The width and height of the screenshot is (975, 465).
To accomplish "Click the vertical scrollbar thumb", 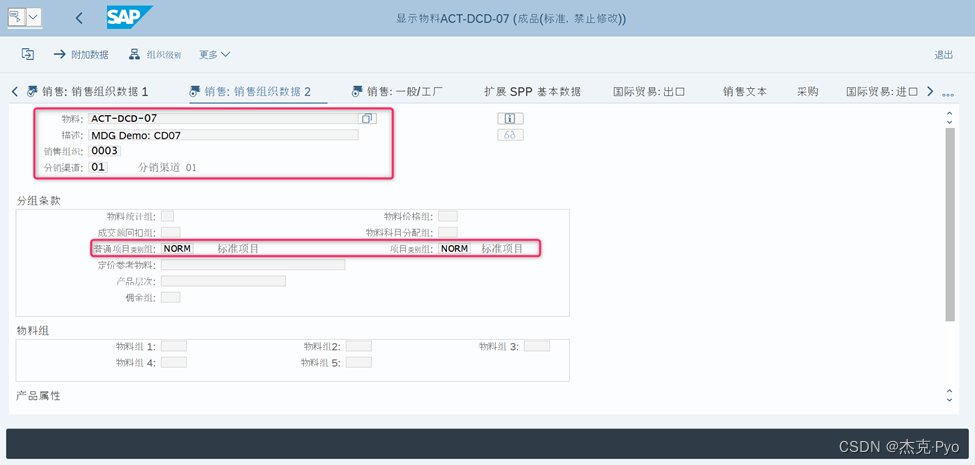I will tap(949, 224).
